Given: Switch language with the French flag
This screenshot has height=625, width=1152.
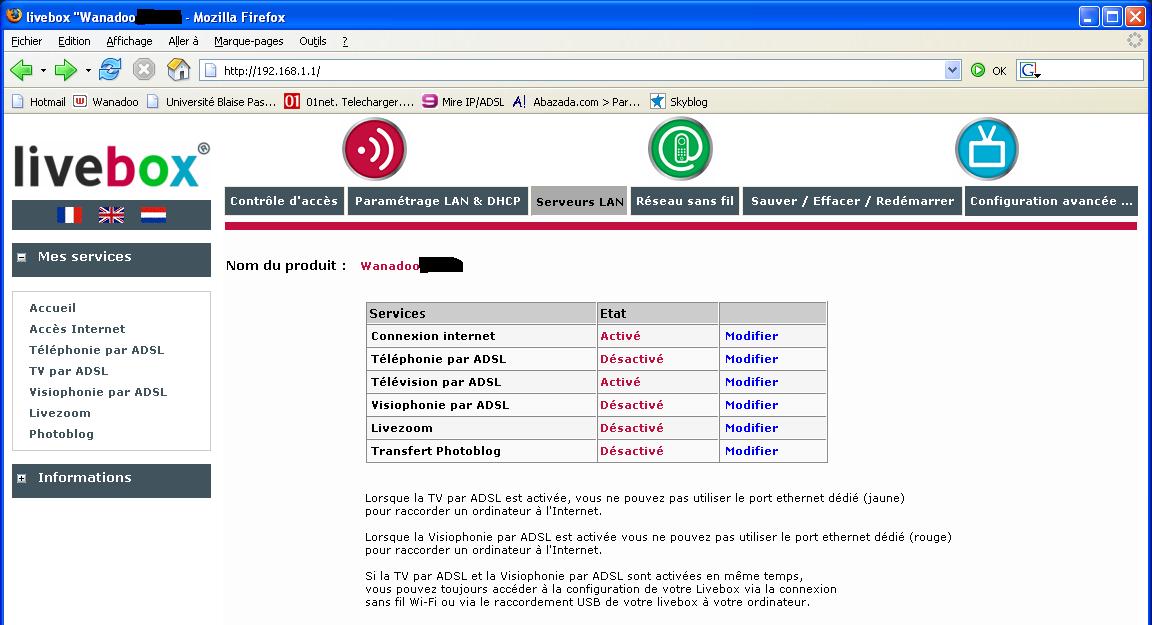Looking at the screenshot, I should 70,215.
